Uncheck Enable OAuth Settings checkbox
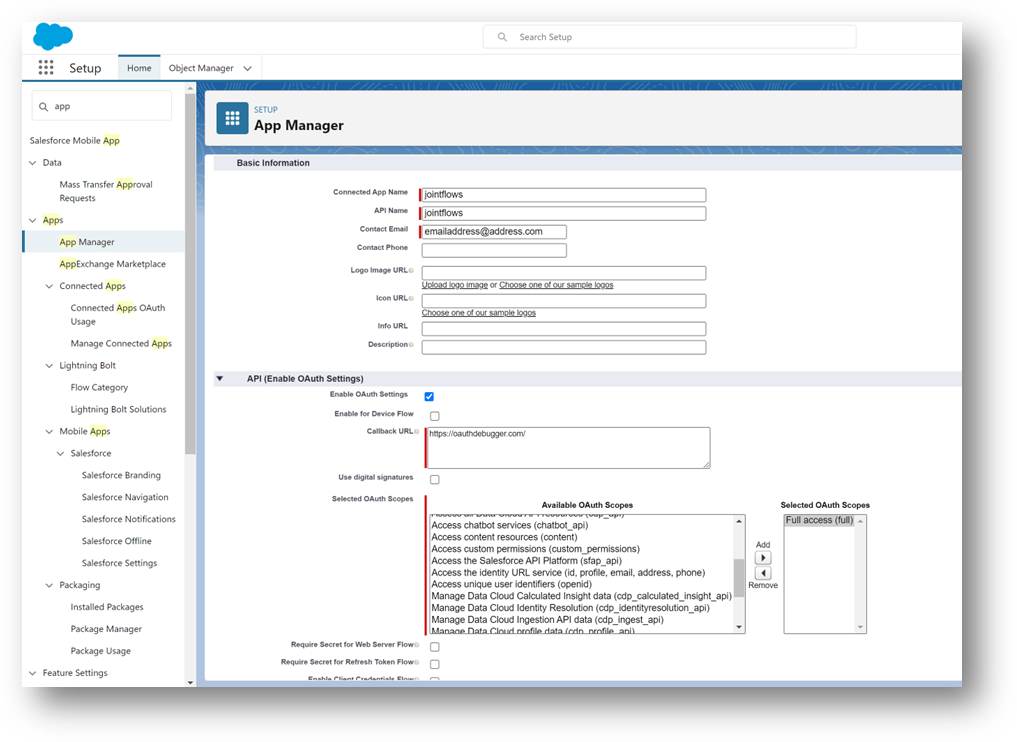This screenshot has height=742, width=1017. pos(429,397)
